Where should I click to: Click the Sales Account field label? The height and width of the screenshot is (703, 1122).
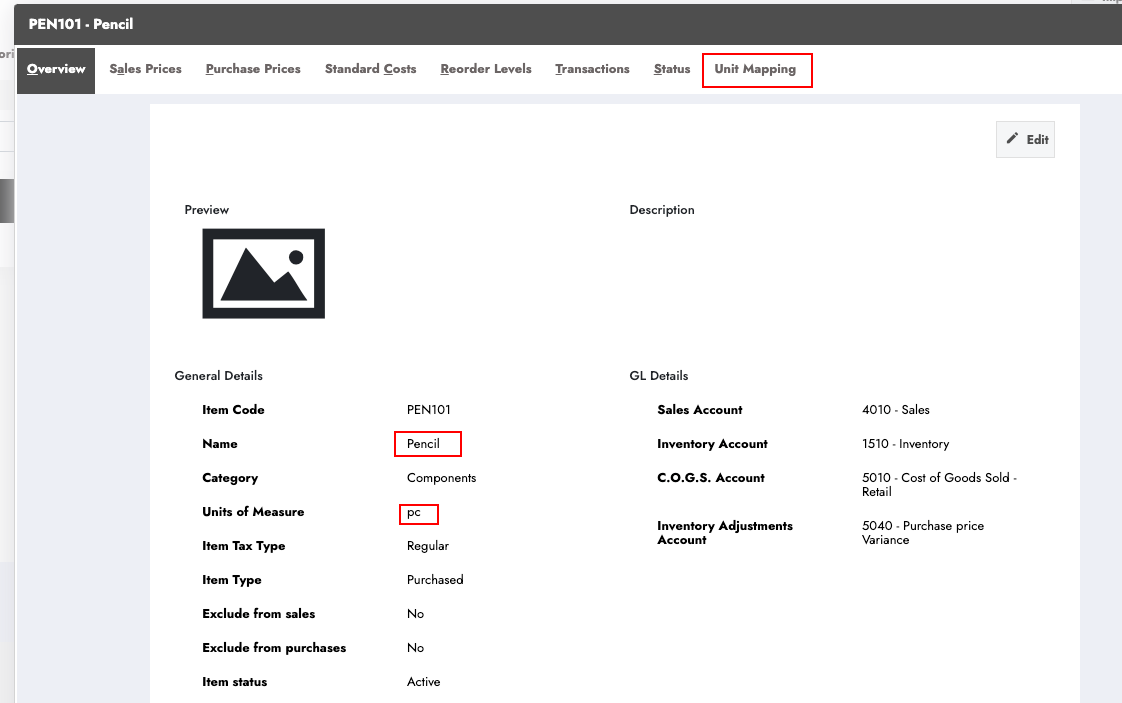pyautogui.click(x=700, y=409)
